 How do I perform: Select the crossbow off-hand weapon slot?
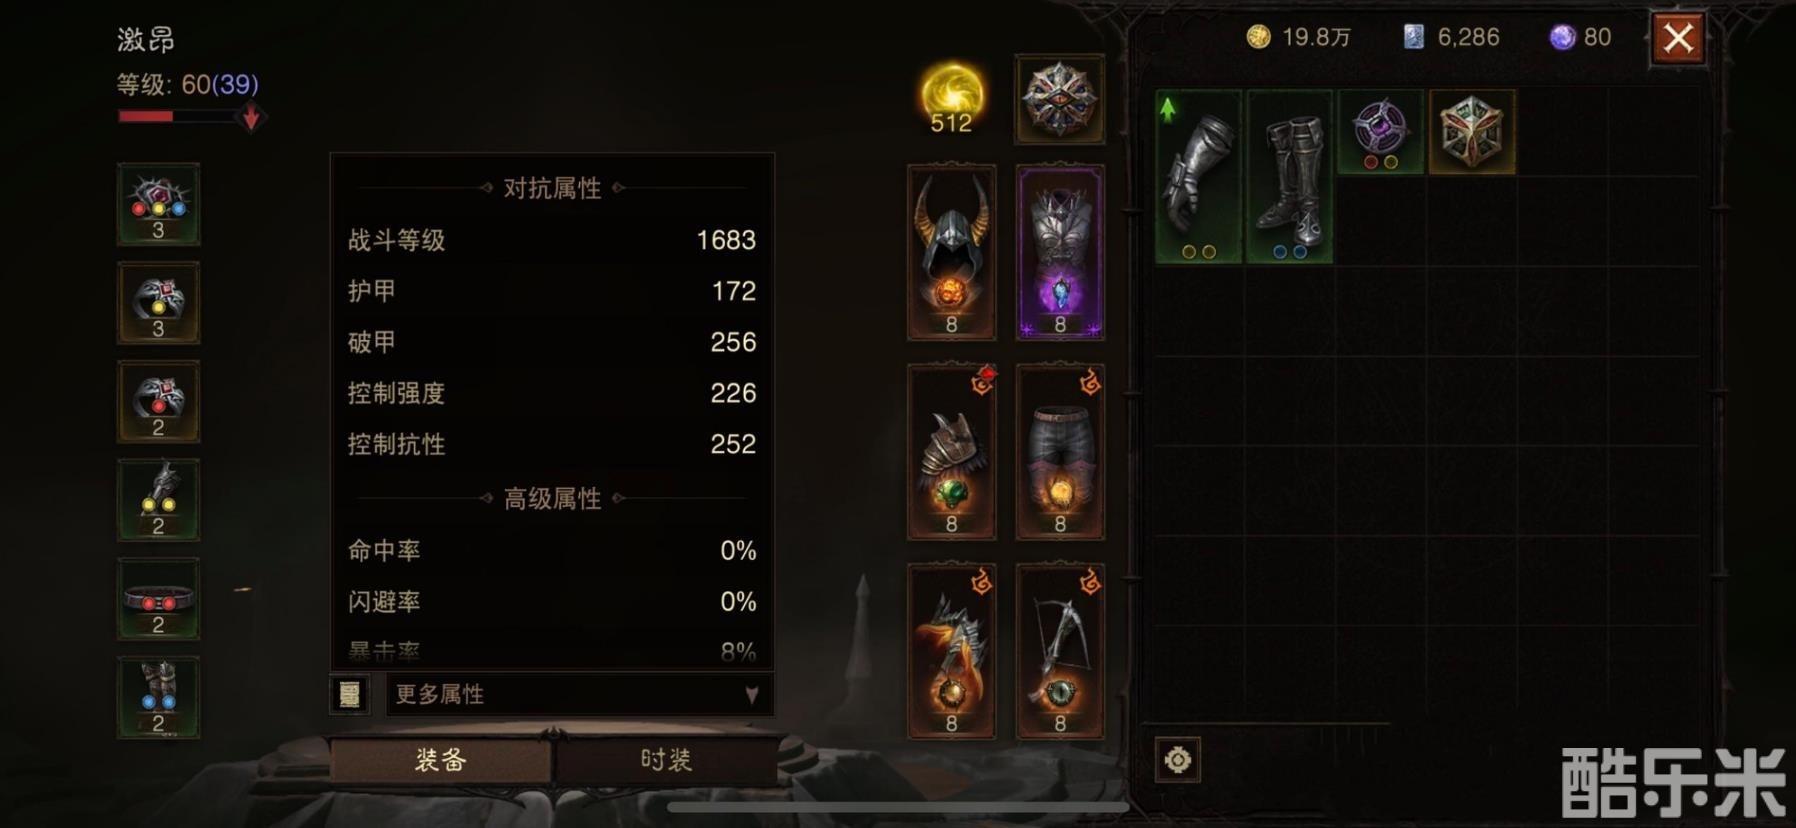coord(1060,651)
